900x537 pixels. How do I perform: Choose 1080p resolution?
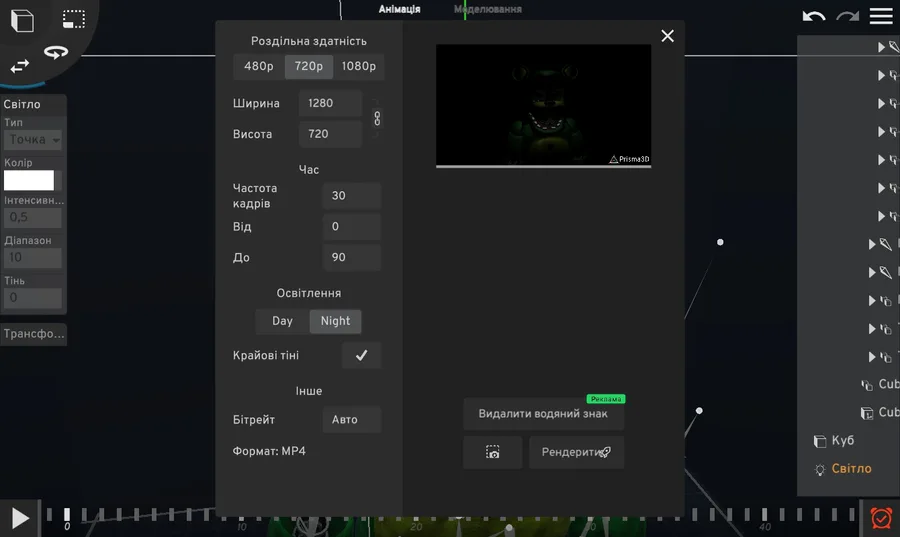pyautogui.click(x=359, y=67)
